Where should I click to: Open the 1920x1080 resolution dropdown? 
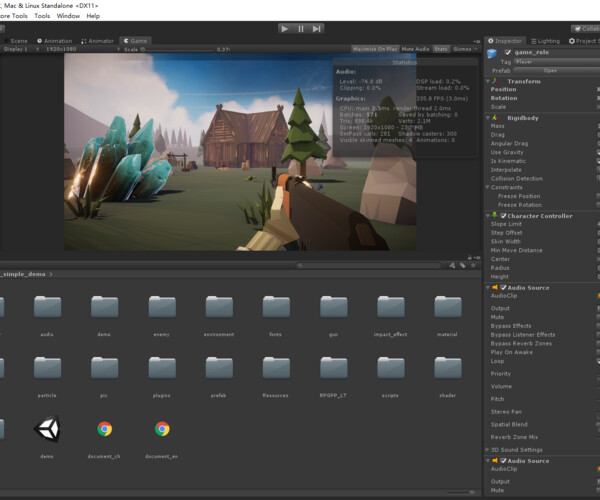click(x=81, y=49)
